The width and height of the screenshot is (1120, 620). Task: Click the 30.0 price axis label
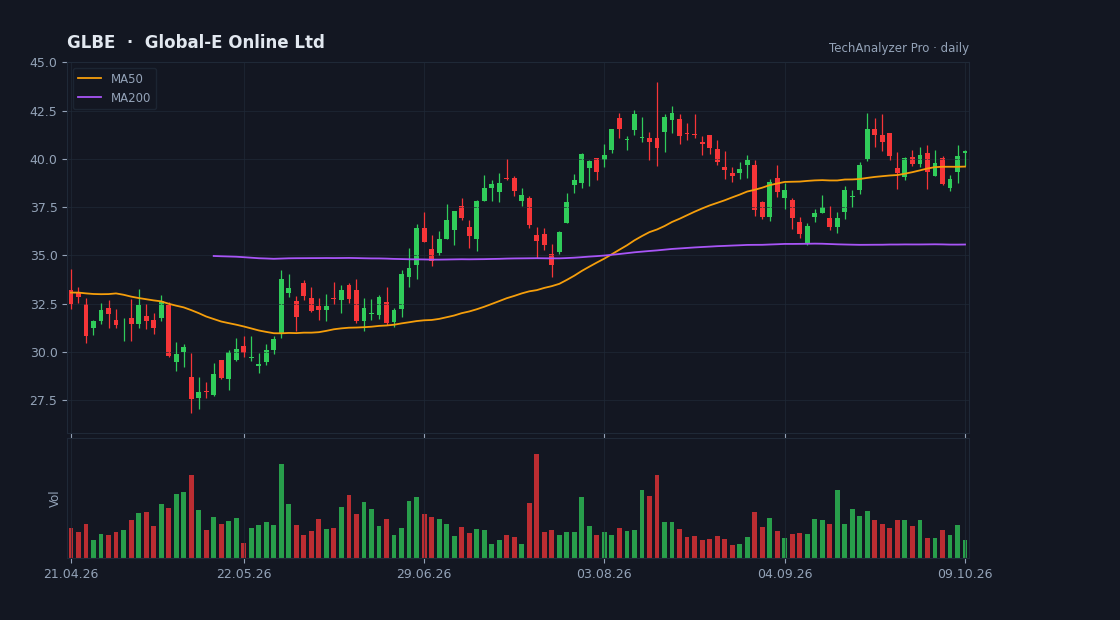click(x=44, y=352)
